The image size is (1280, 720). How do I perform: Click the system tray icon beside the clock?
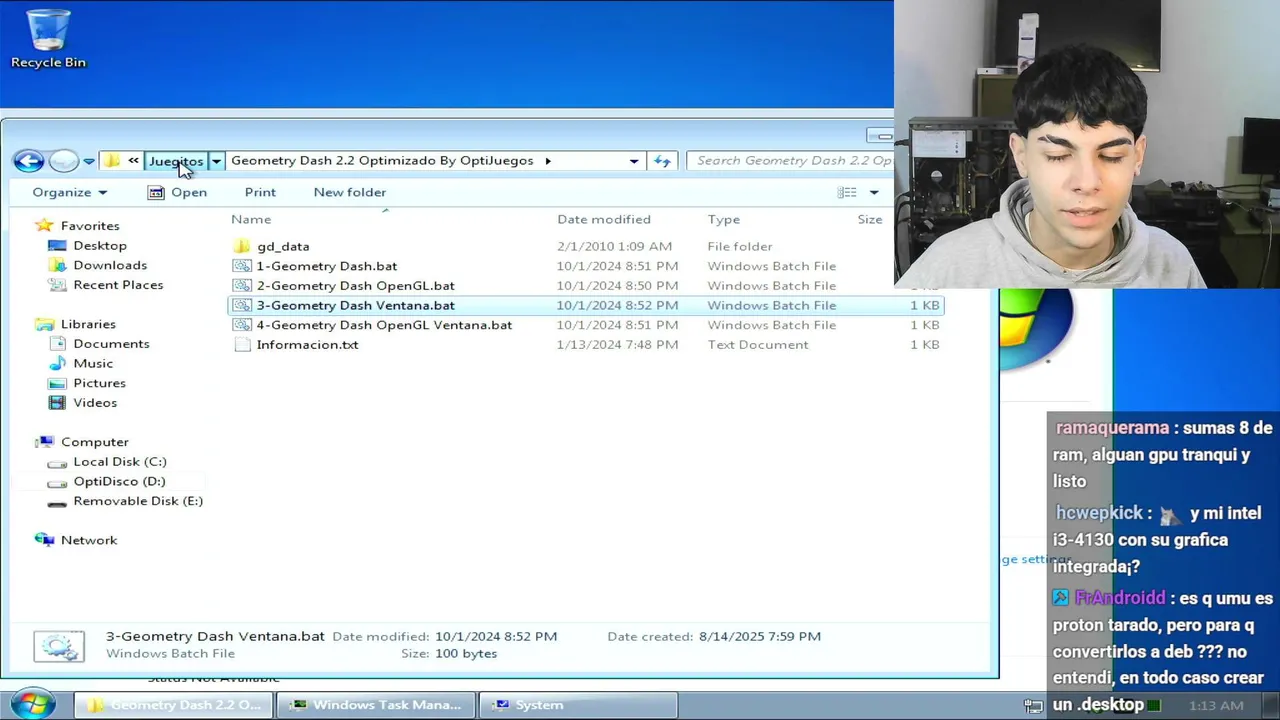point(1034,706)
